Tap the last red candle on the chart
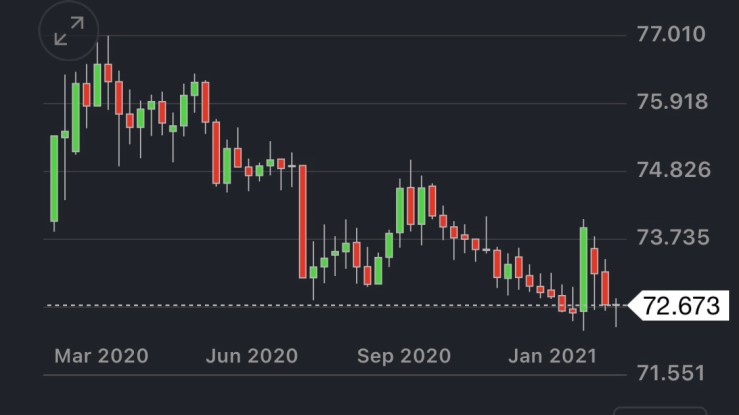This screenshot has width=739, height=415. [x=605, y=287]
